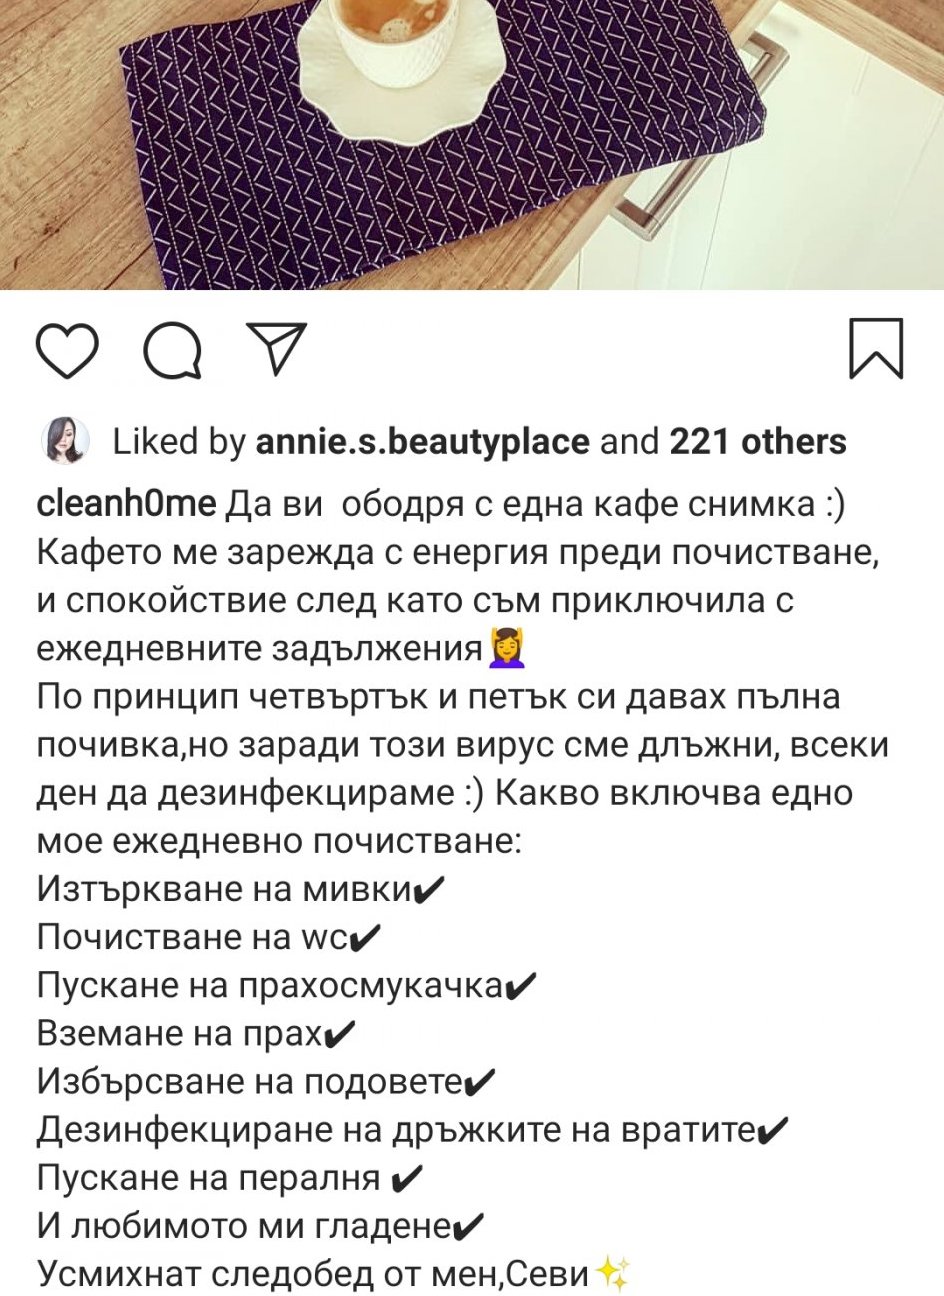Screen dimensions: 944x1296
Task: Tap checkmark after Изтъркване на мивки
Action: point(427,889)
